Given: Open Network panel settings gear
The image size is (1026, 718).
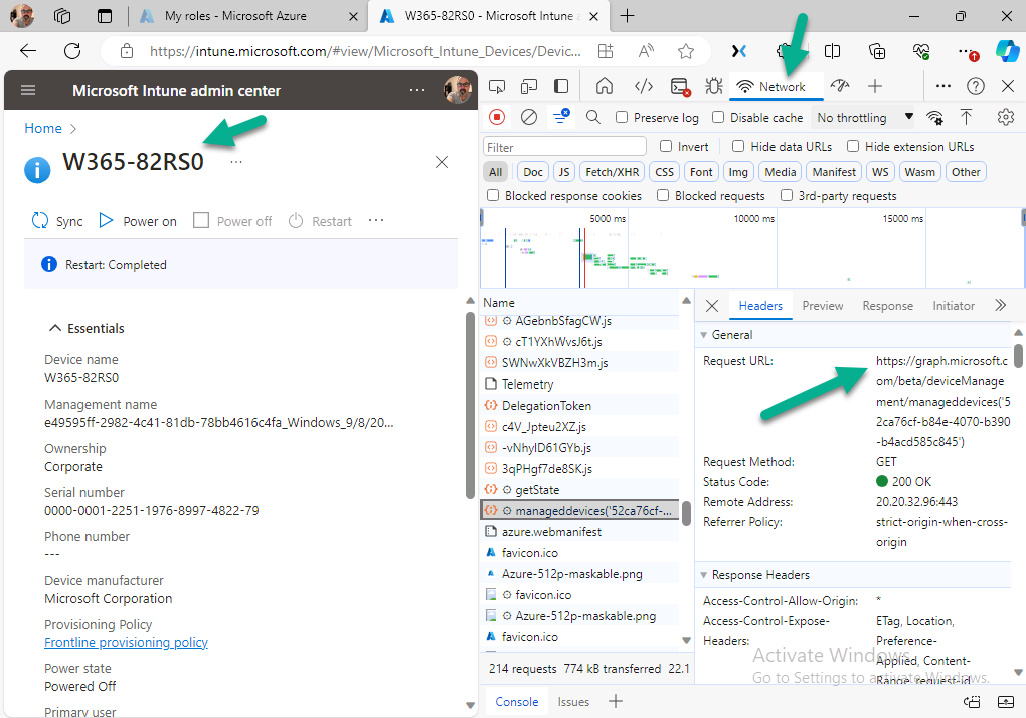Looking at the screenshot, I should 1006,117.
